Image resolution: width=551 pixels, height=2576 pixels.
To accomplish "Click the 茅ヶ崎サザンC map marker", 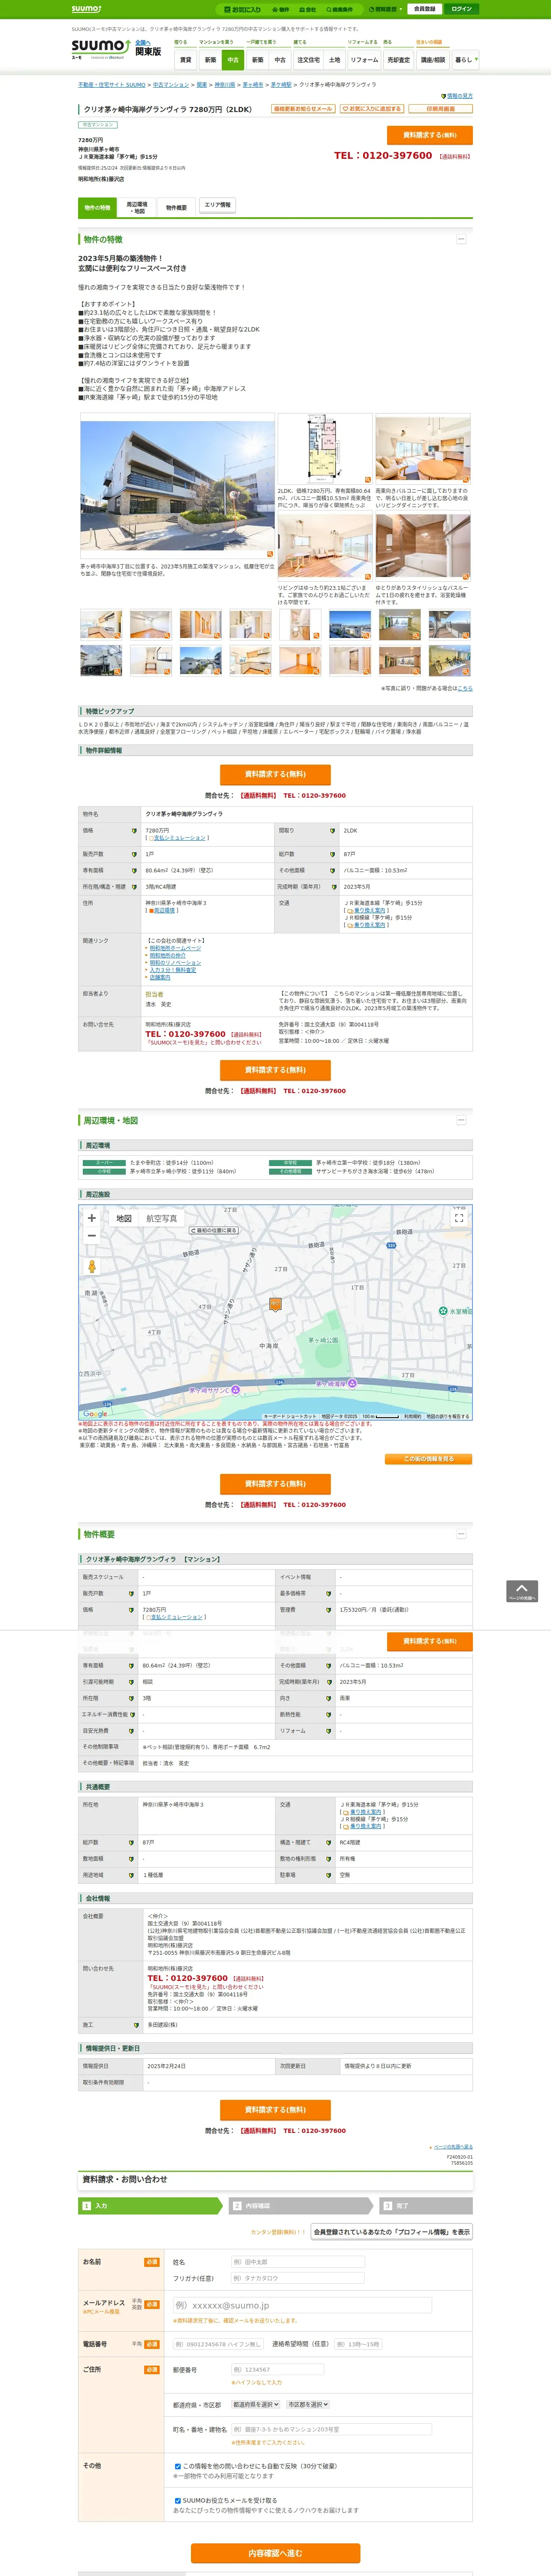I will (235, 1390).
